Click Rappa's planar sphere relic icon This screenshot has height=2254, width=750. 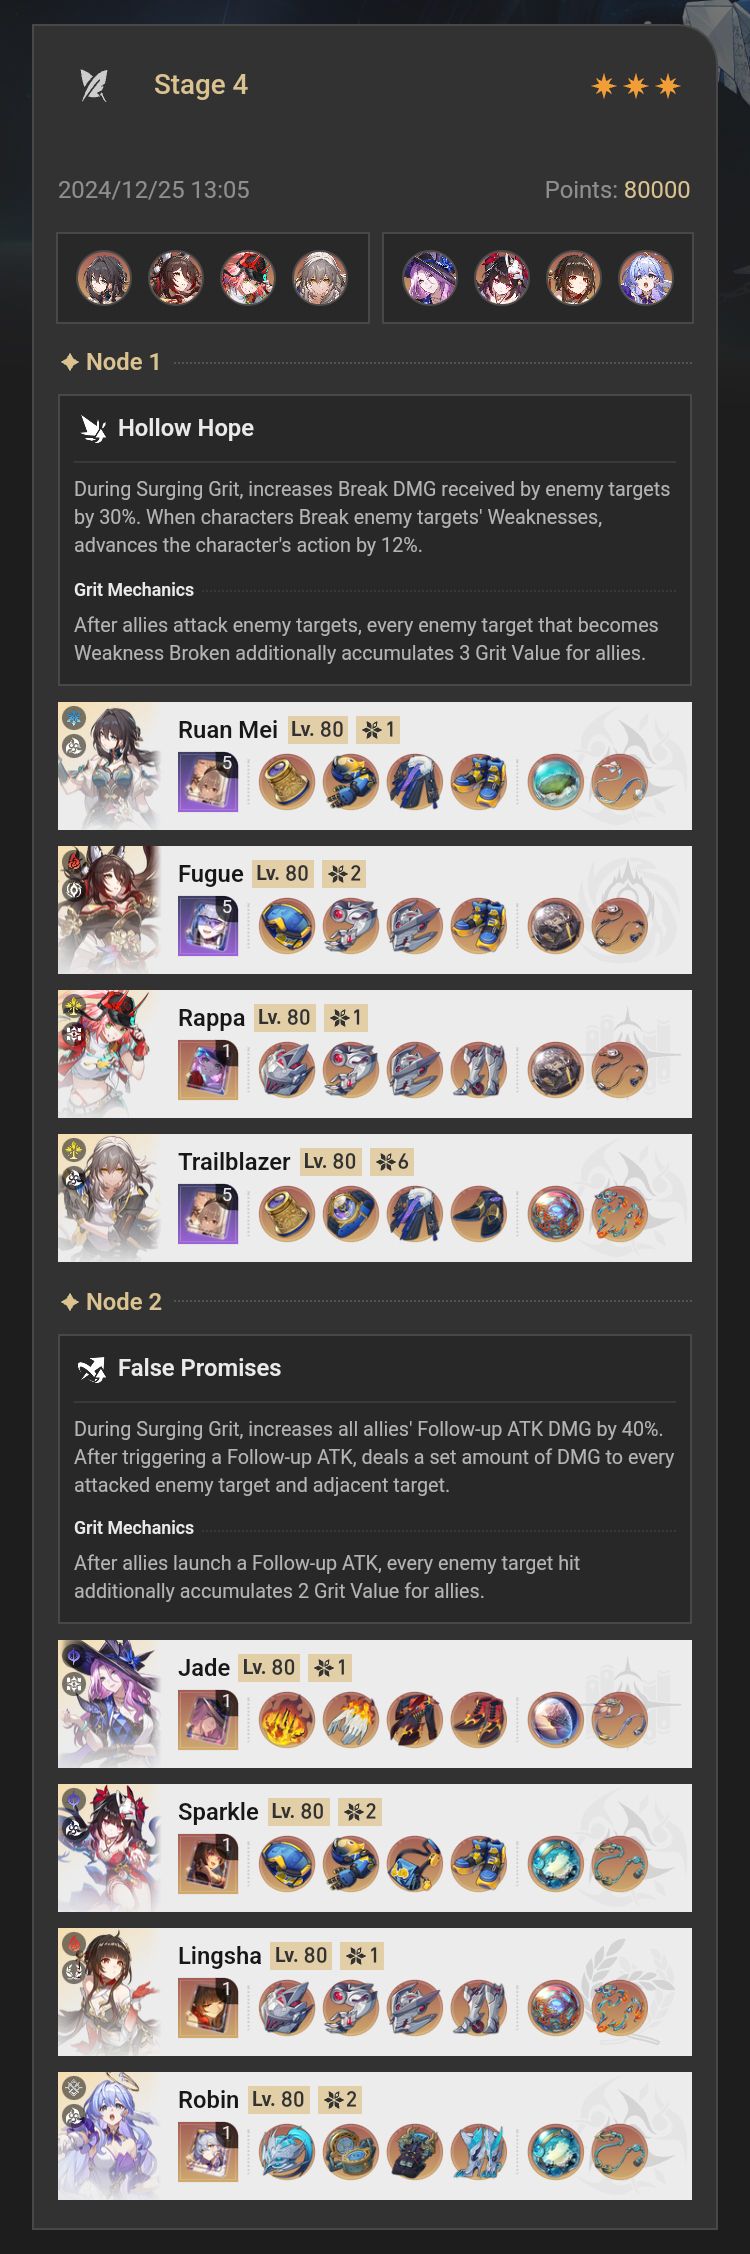click(x=555, y=1070)
